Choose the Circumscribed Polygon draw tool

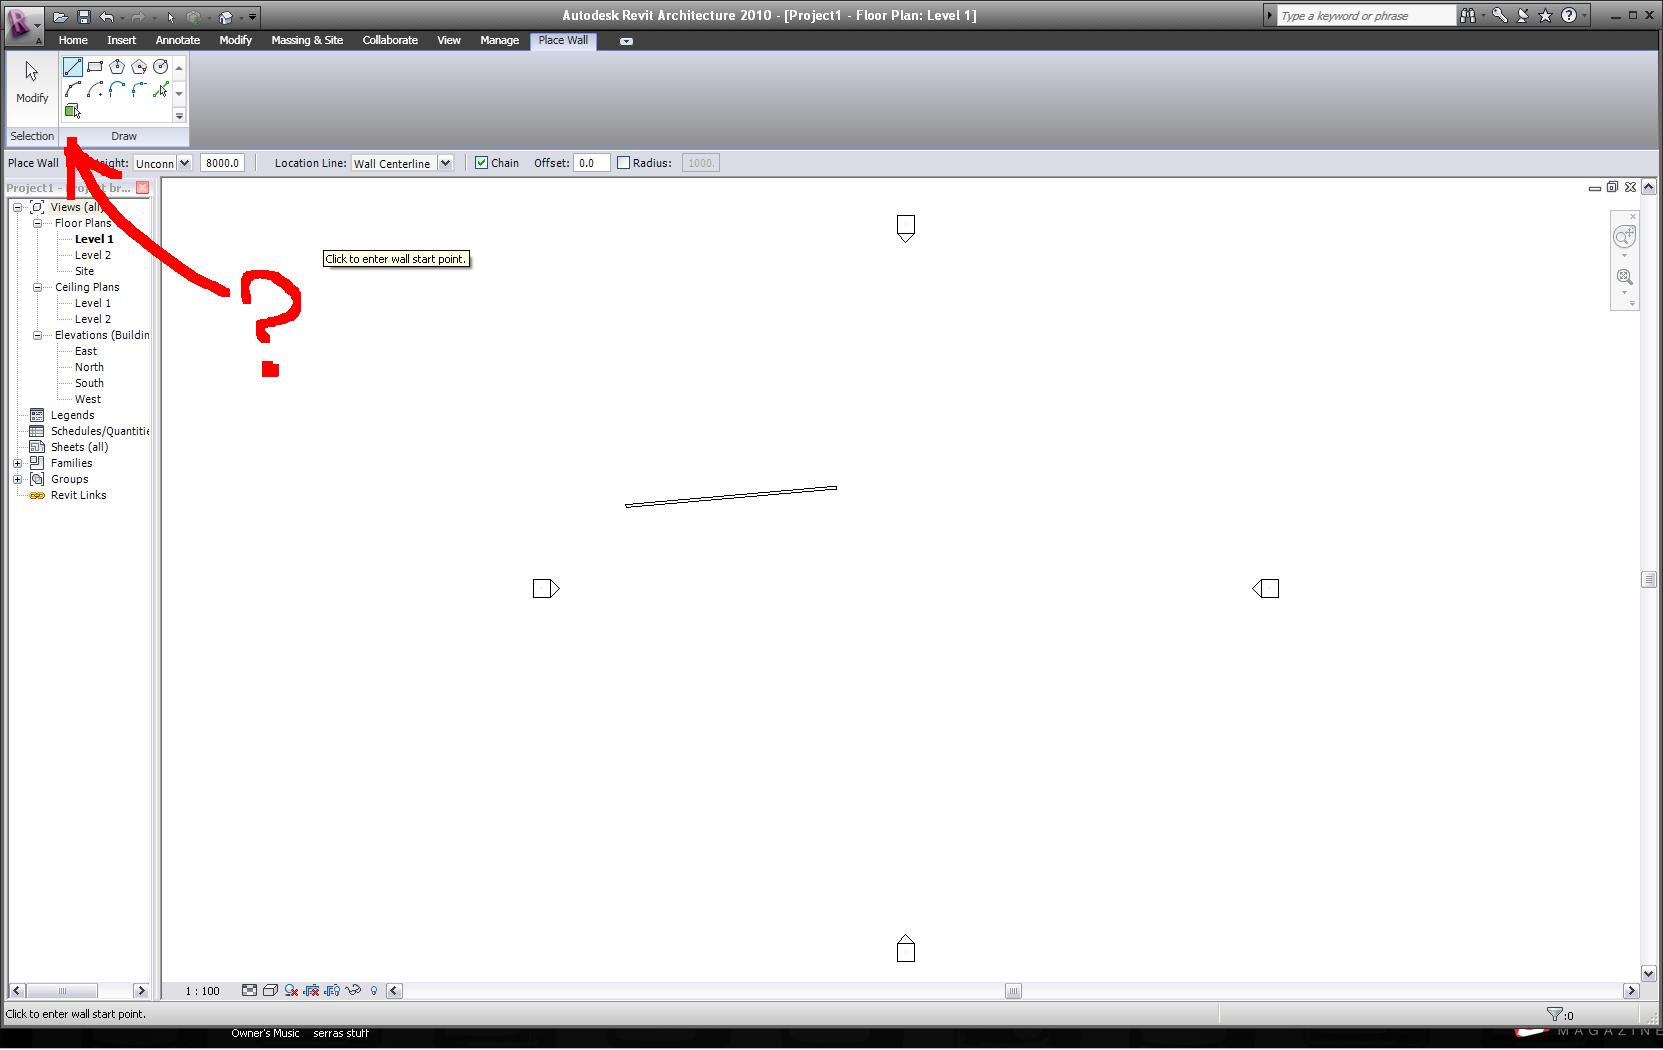139,67
